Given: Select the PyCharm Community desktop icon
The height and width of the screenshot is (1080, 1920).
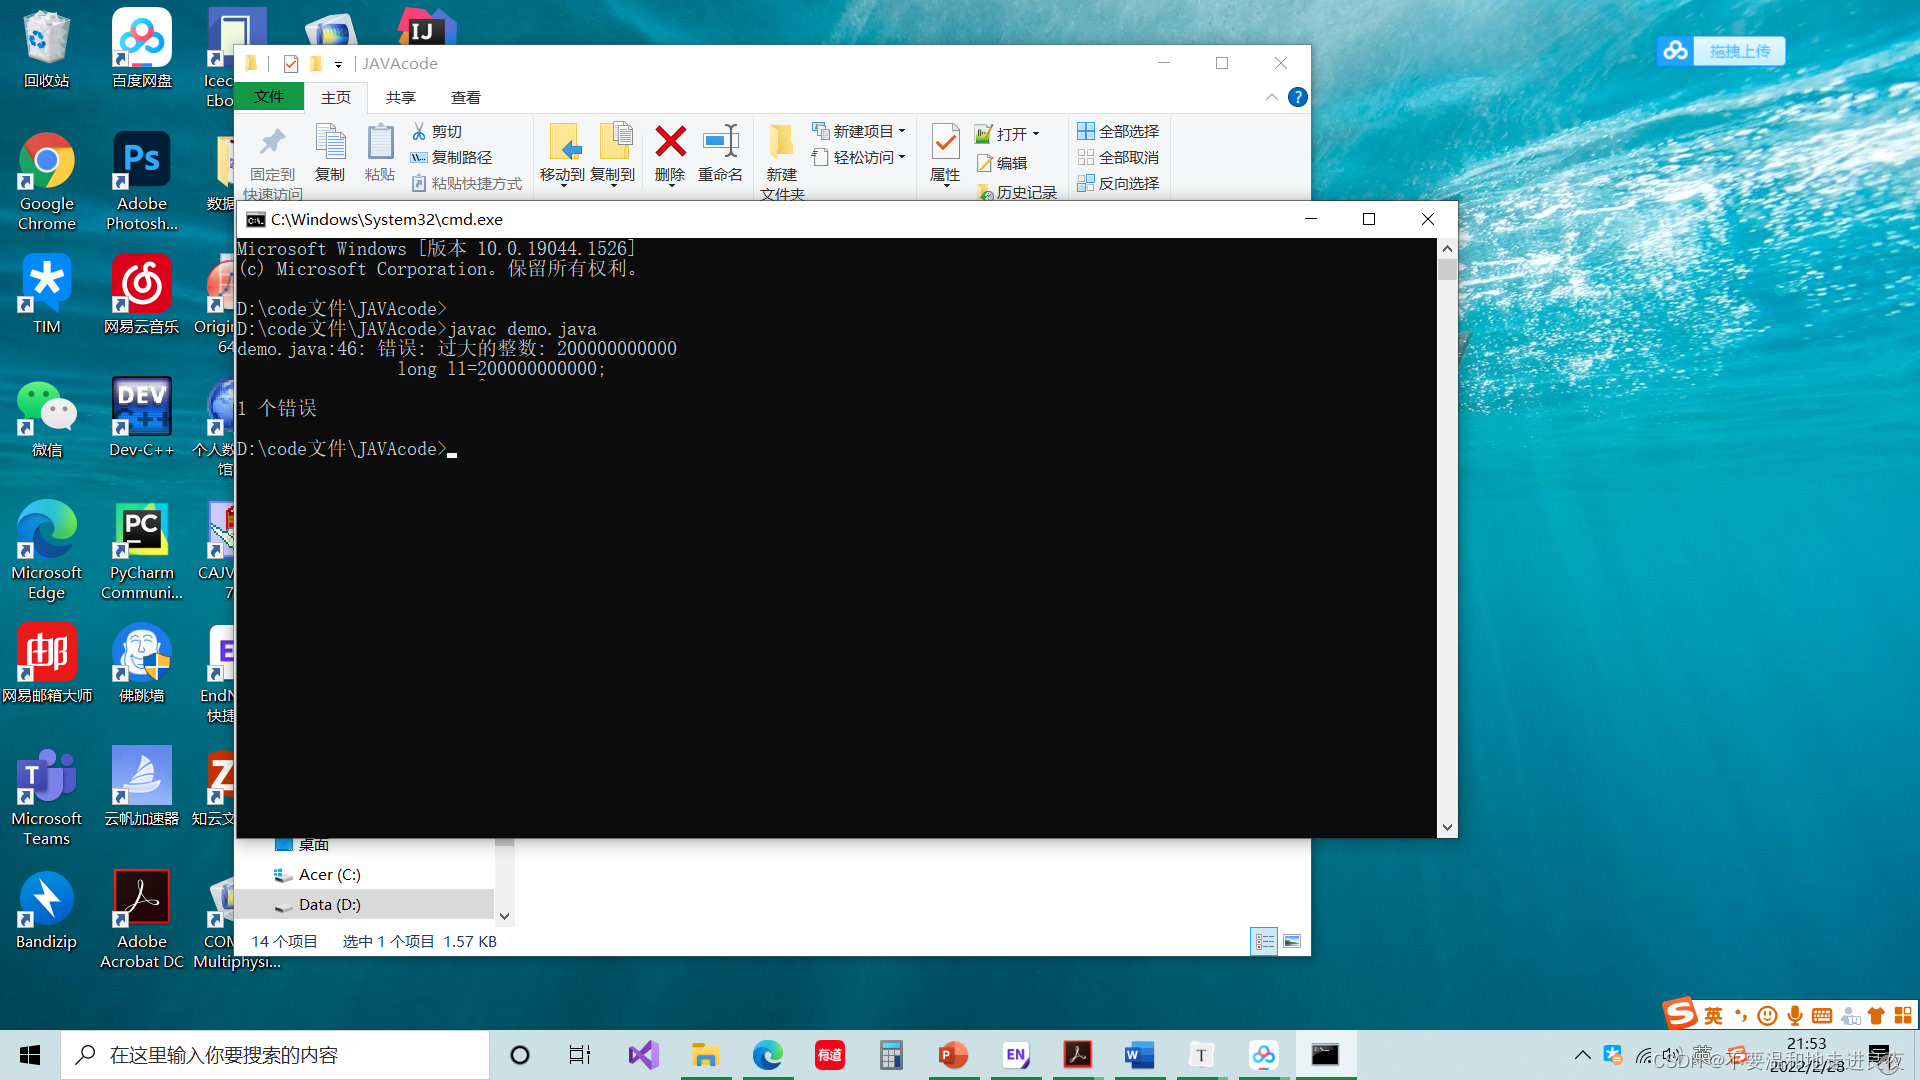Looking at the screenshot, I should tap(142, 551).
